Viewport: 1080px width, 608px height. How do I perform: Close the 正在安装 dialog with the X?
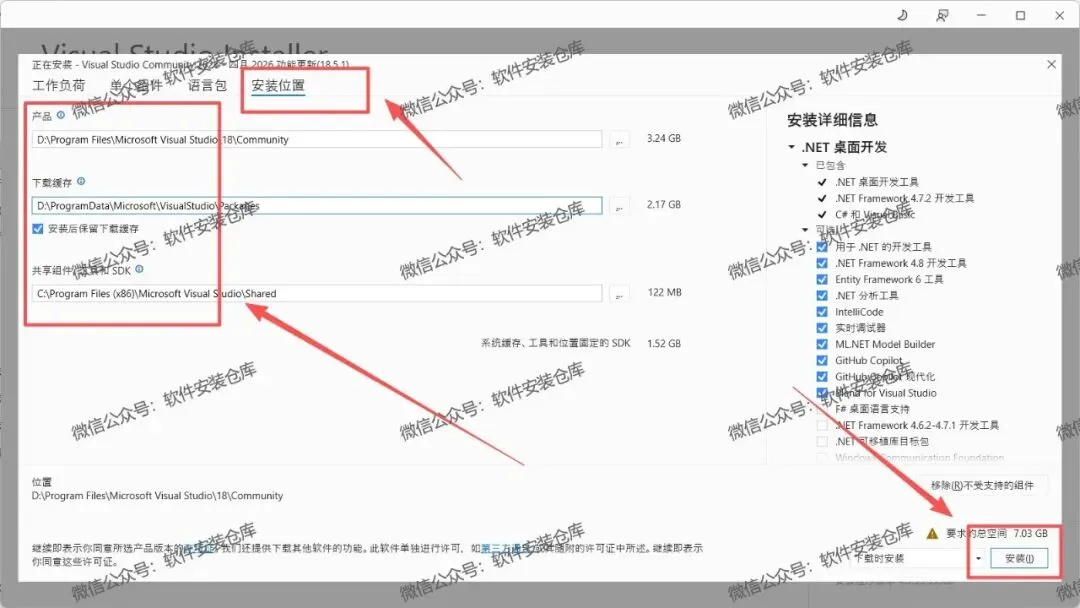click(x=1051, y=64)
